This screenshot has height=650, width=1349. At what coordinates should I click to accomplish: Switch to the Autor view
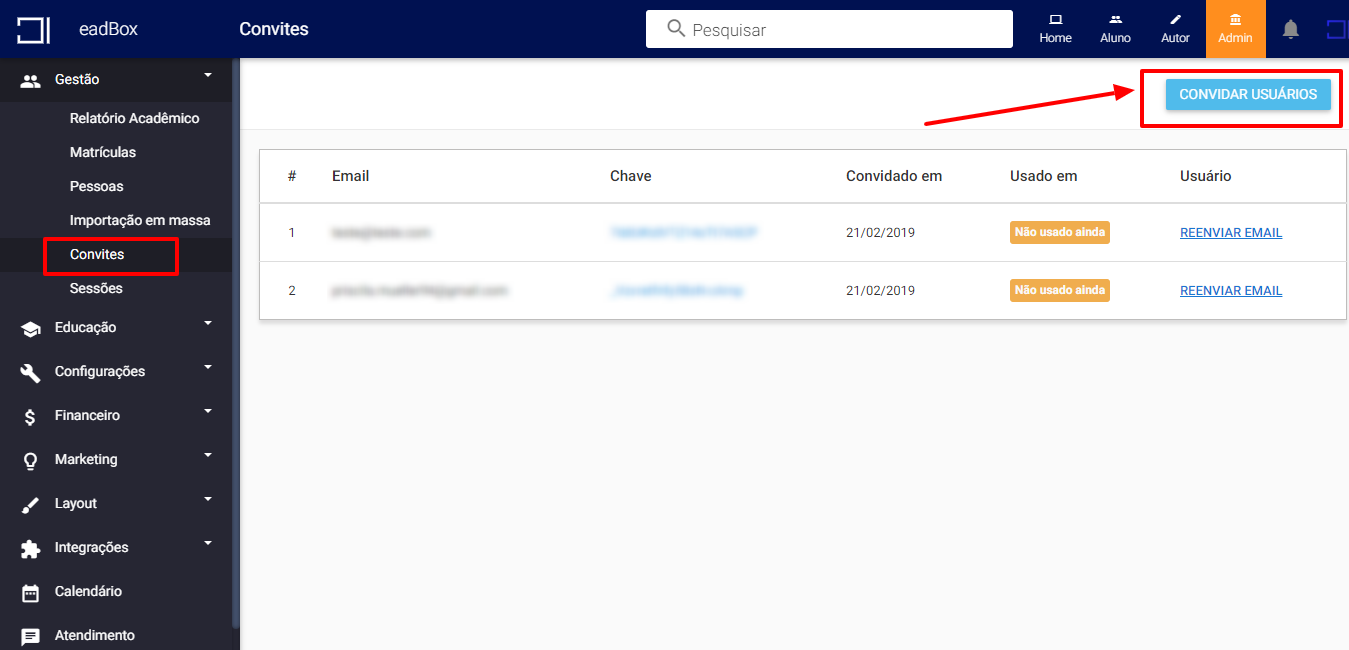click(1175, 29)
